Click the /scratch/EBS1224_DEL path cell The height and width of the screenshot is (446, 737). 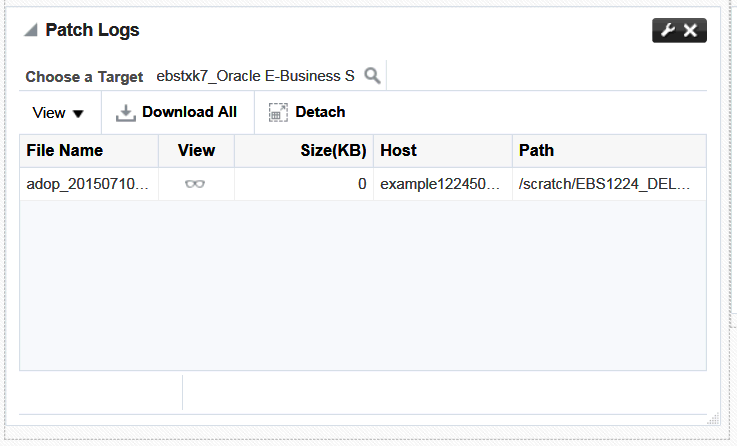609,184
